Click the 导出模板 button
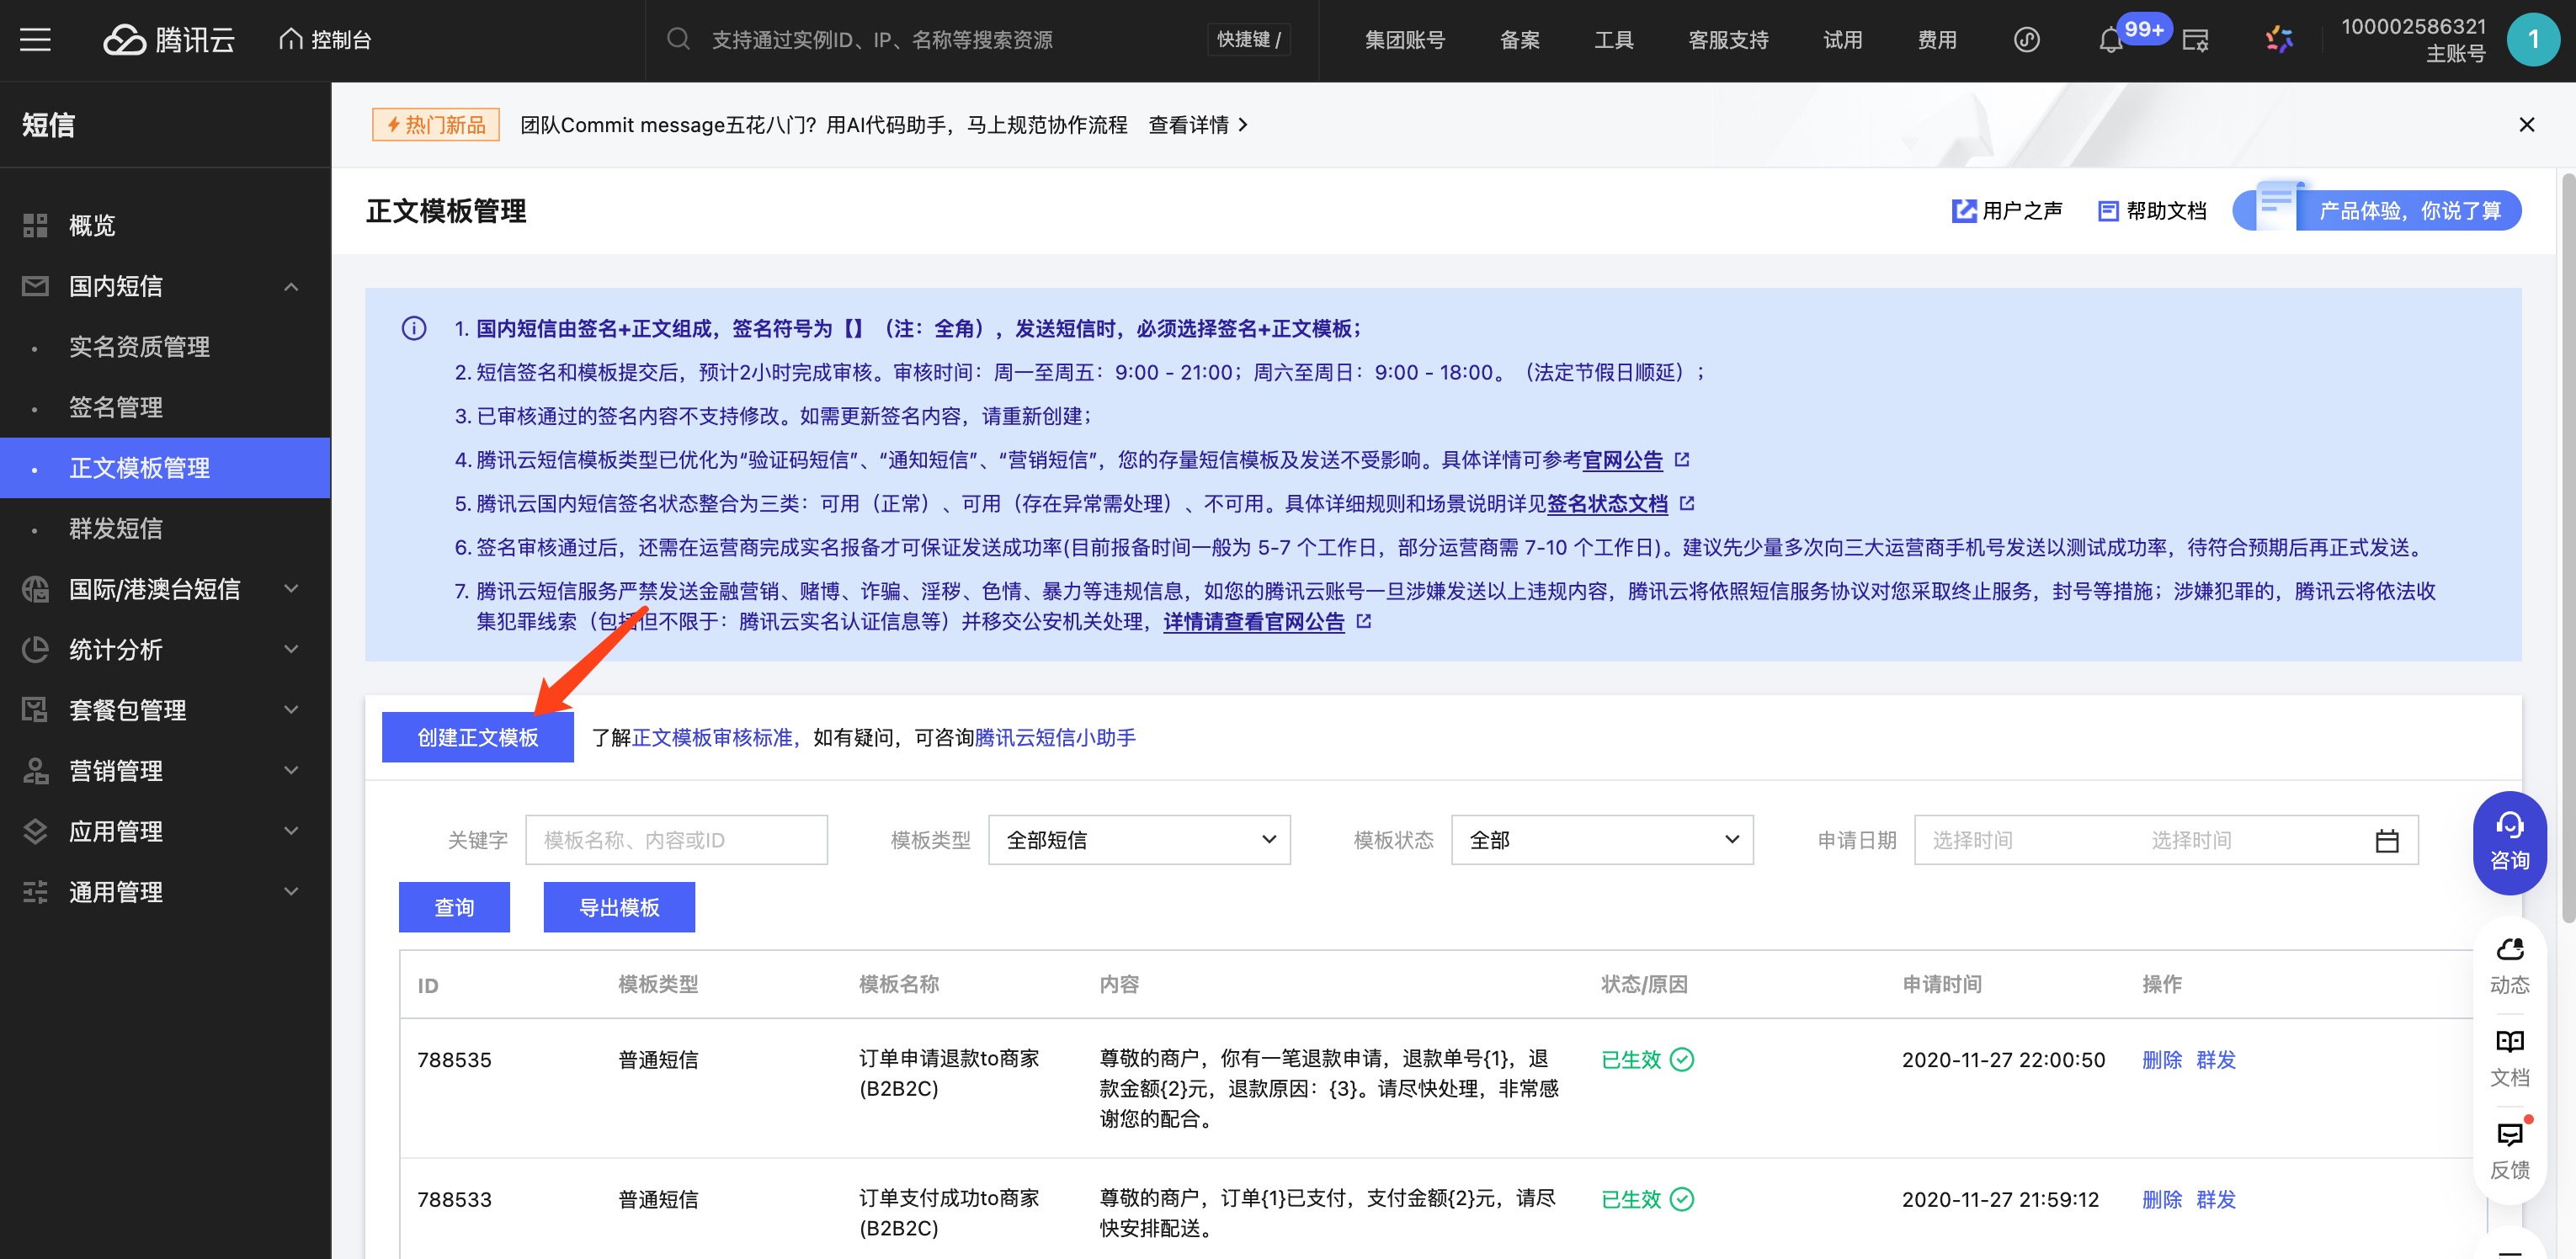This screenshot has width=2576, height=1259. click(x=618, y=907)
